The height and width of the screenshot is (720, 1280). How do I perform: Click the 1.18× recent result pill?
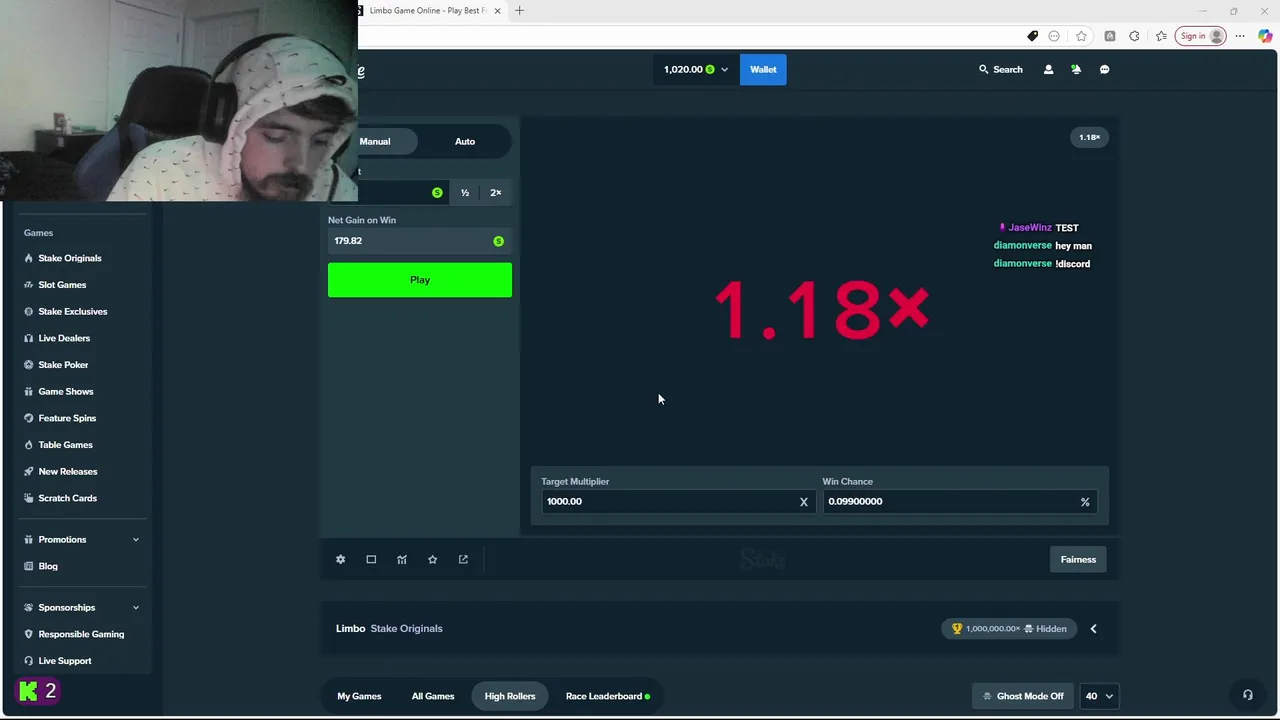point(1089,137)
